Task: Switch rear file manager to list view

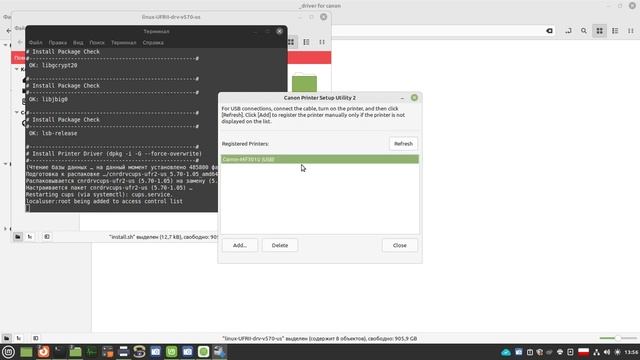Action: (x=615, y=31)
